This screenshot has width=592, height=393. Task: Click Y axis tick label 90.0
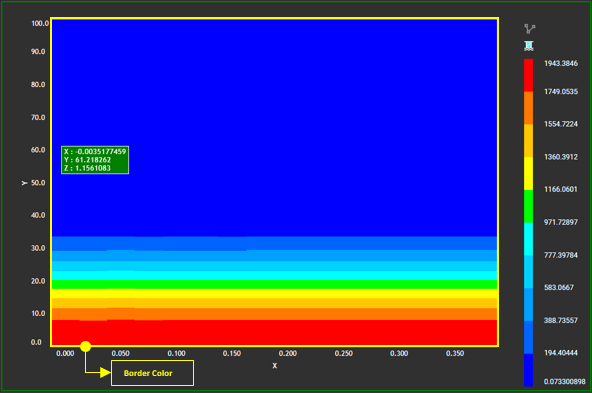(x=38, y=52)
